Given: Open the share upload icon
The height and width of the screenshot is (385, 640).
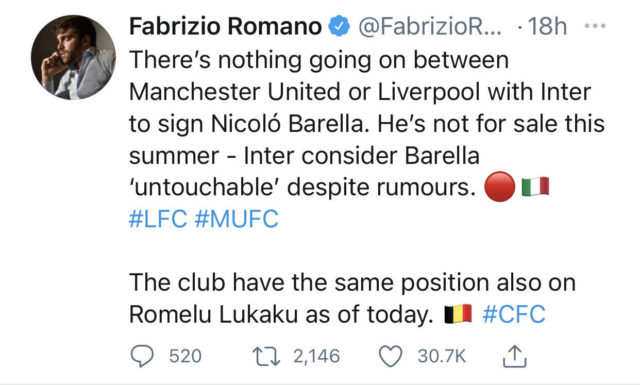Looking at the screenshot, I should pos(515,356).
